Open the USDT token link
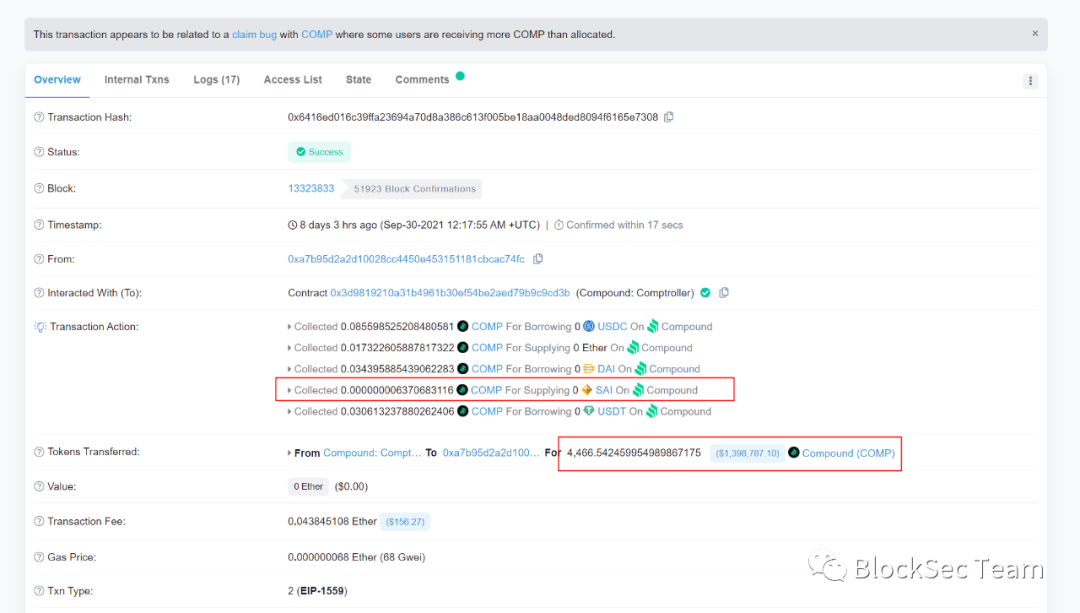The height and width of the screenshot is (613, 1080). pos(612,411)
